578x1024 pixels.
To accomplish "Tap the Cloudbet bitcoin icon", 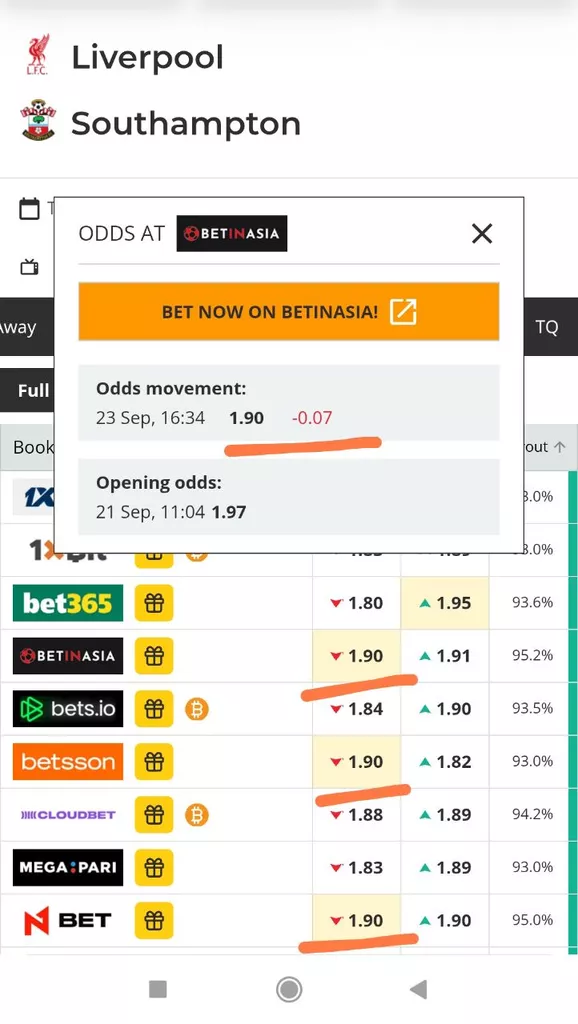I will (x=197, y=815).
